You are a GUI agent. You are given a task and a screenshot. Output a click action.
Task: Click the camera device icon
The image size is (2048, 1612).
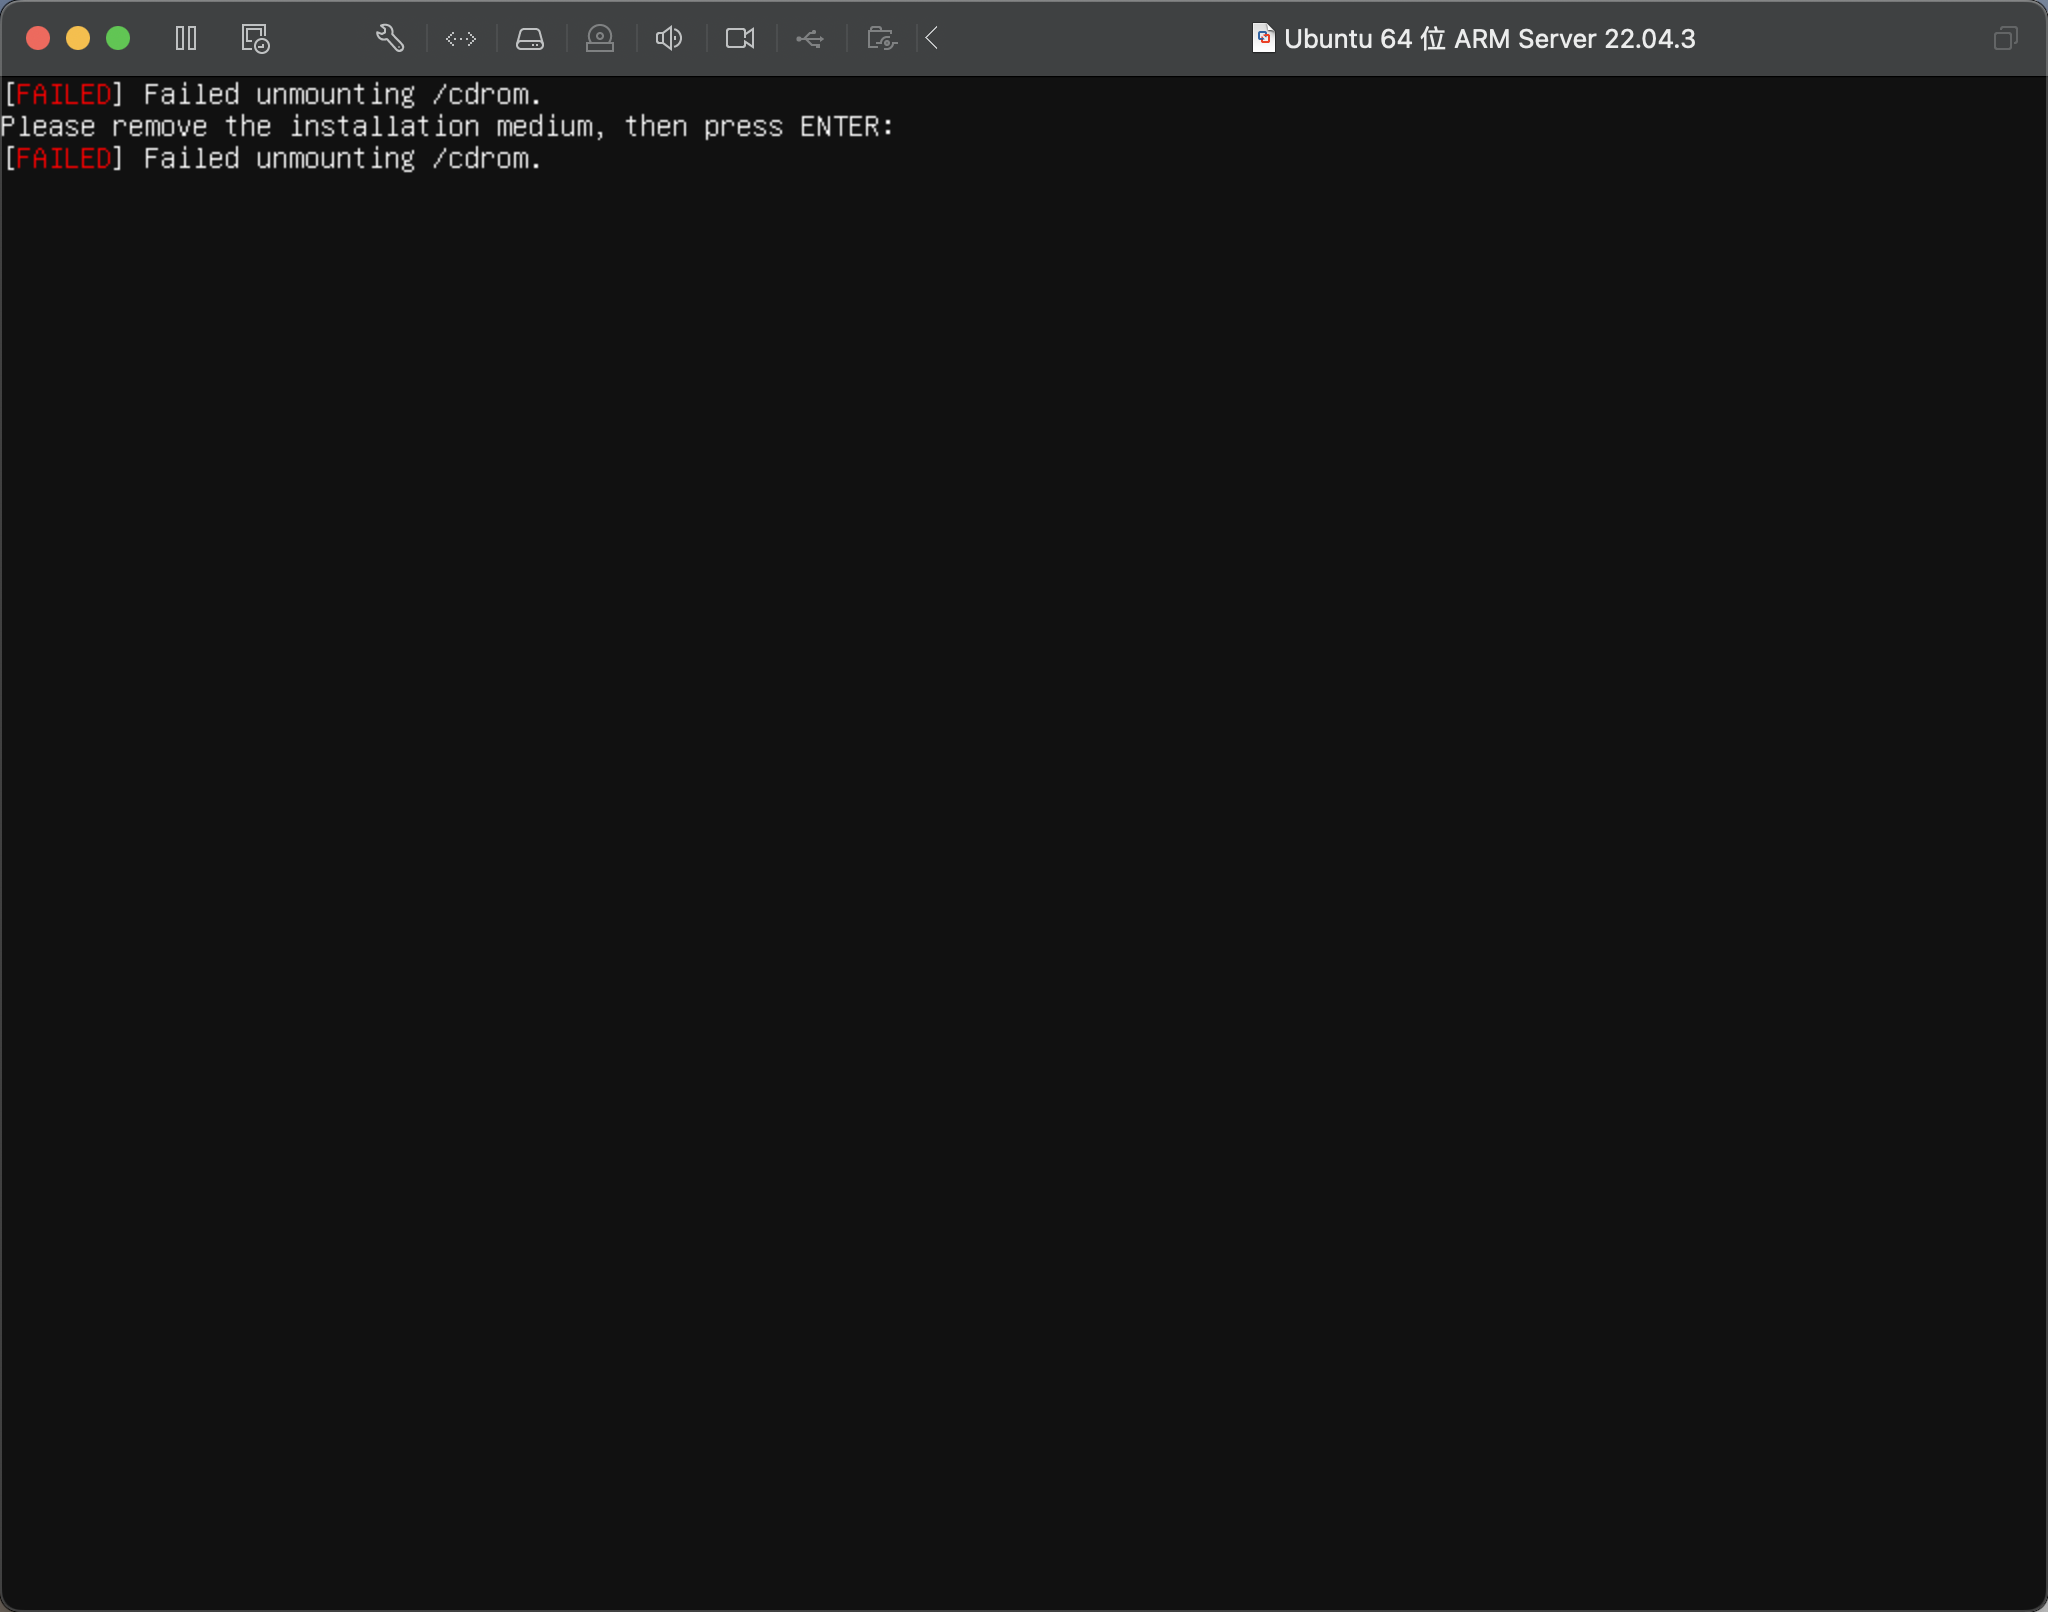point(739,39)
